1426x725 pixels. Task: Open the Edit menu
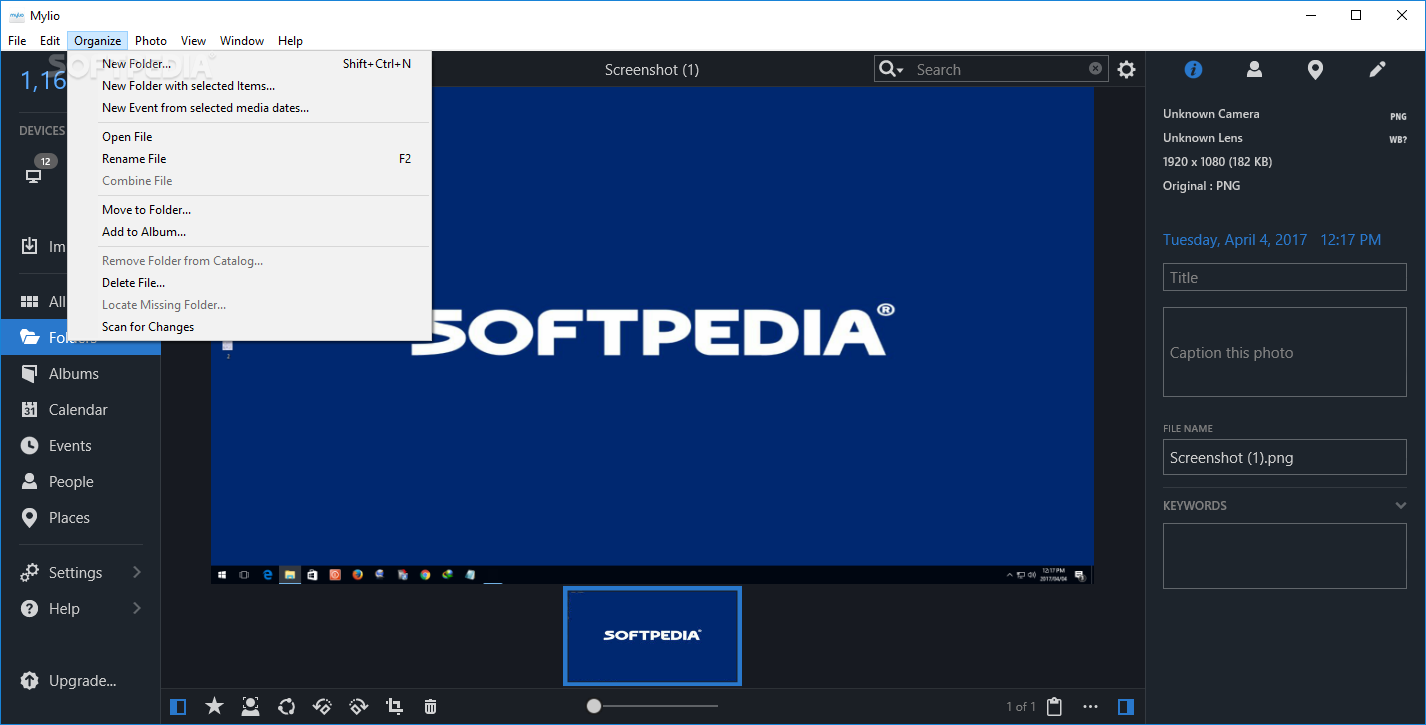click(50, 41)
